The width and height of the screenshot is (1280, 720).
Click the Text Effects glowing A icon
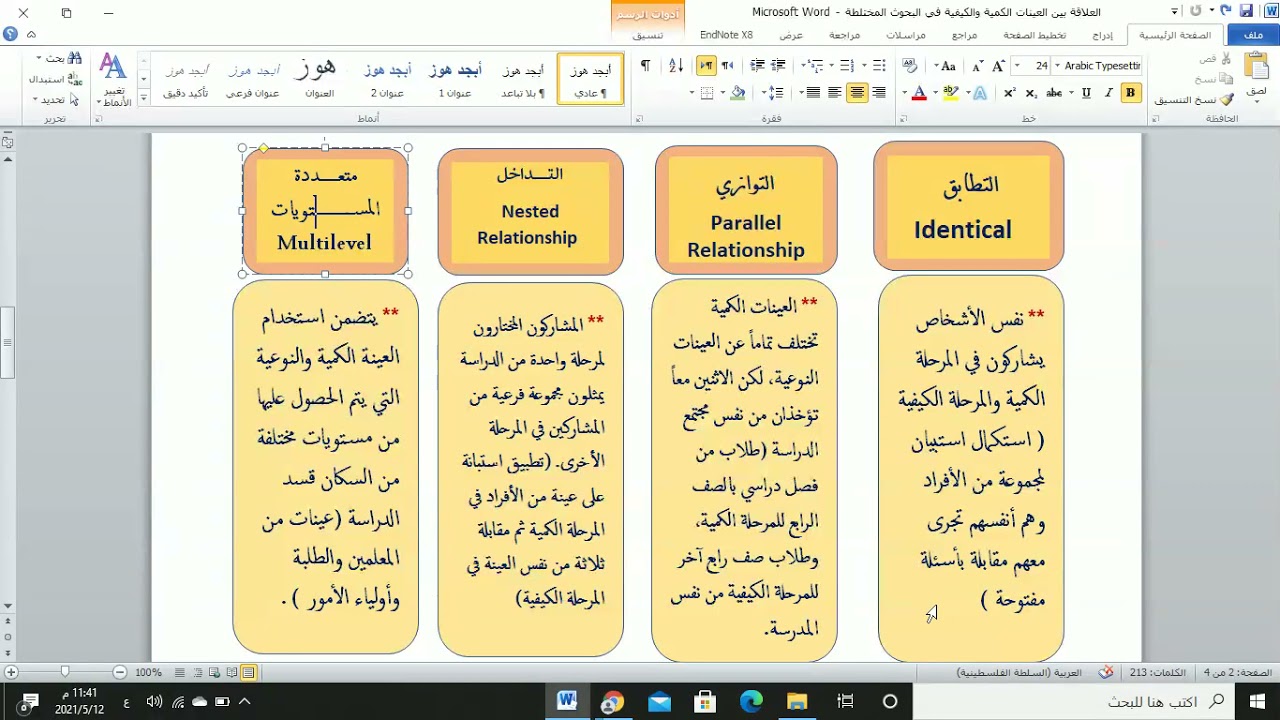(980, 93)
